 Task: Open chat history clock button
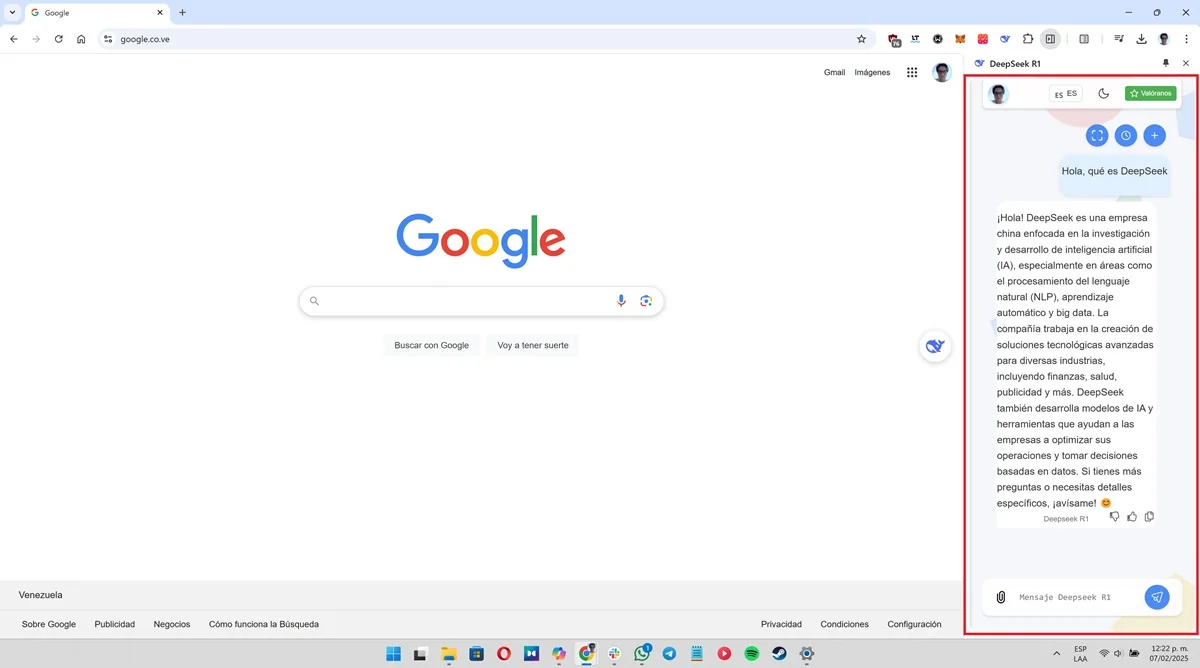(x=1126, y=135)
